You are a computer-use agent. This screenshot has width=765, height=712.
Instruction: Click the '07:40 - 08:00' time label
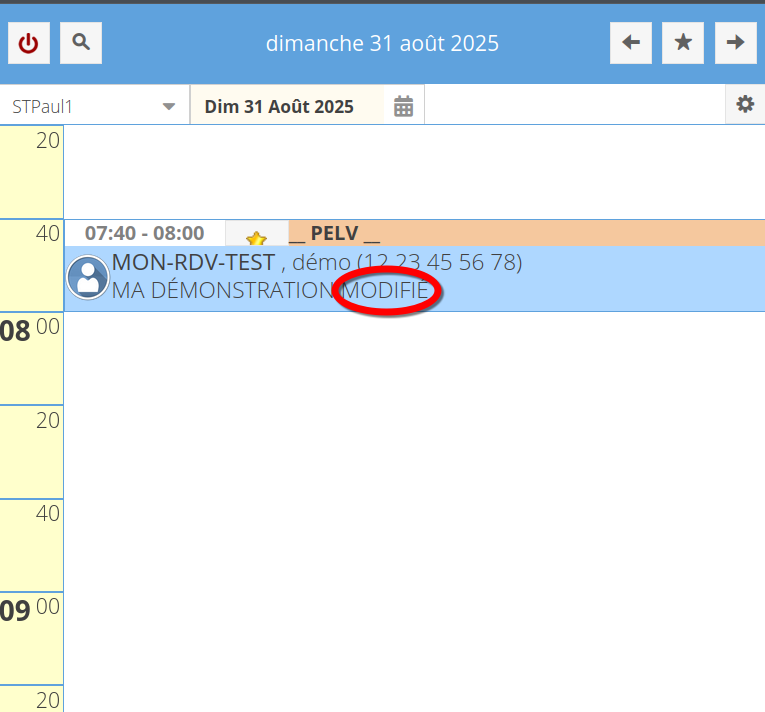tap(144, 233)
